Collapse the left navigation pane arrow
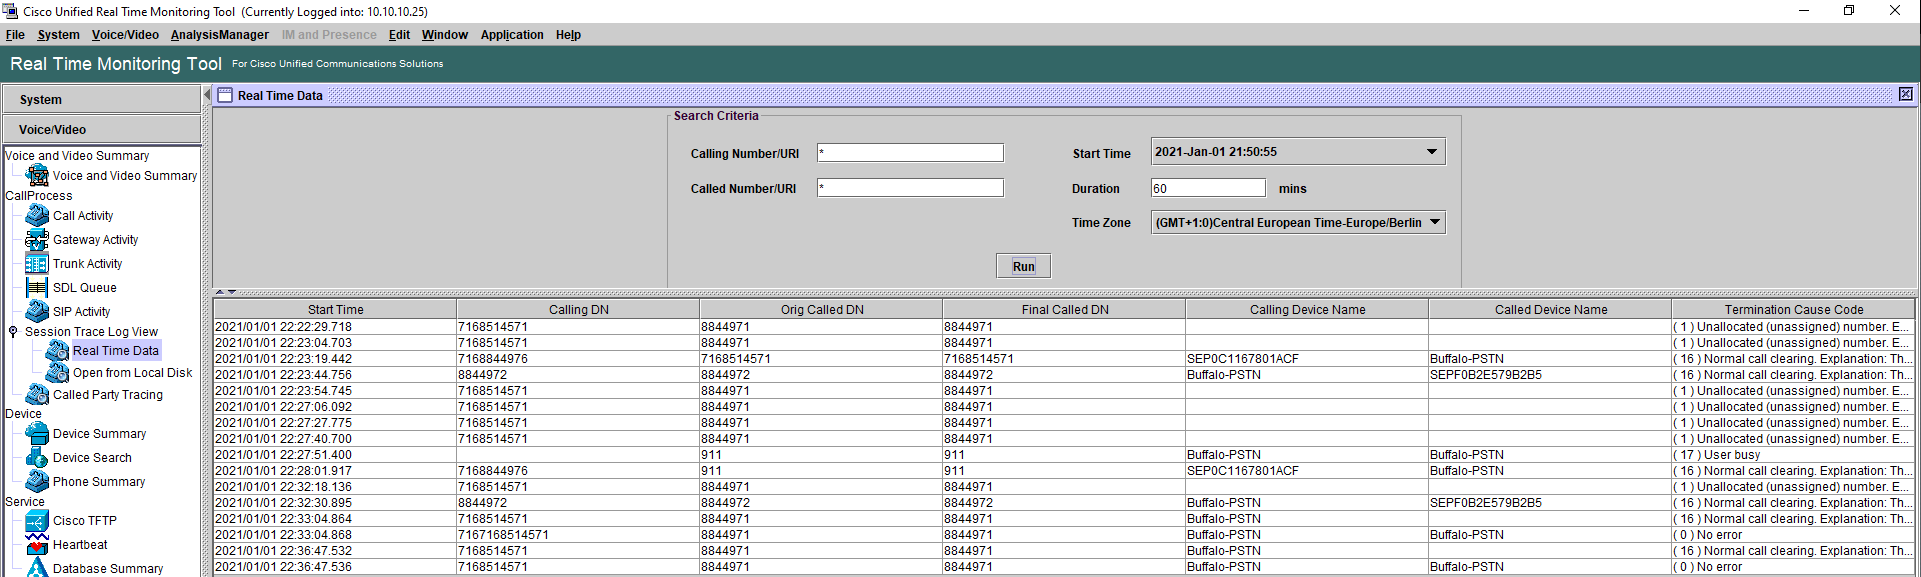Viewport: 1921px width, 577px height. point(207,94)
